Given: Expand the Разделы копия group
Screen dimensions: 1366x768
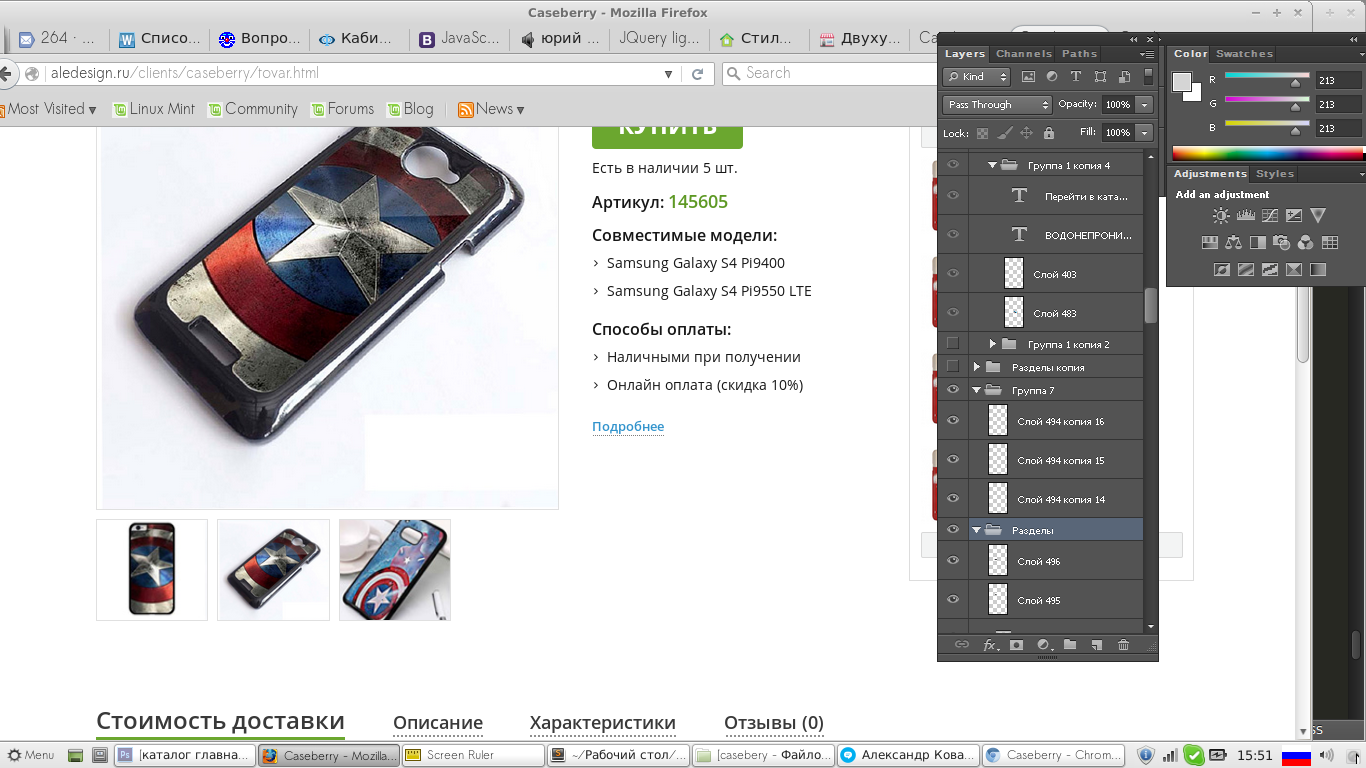Looking at the screenshot, I should pyautogui.click(x=977, y=367).
